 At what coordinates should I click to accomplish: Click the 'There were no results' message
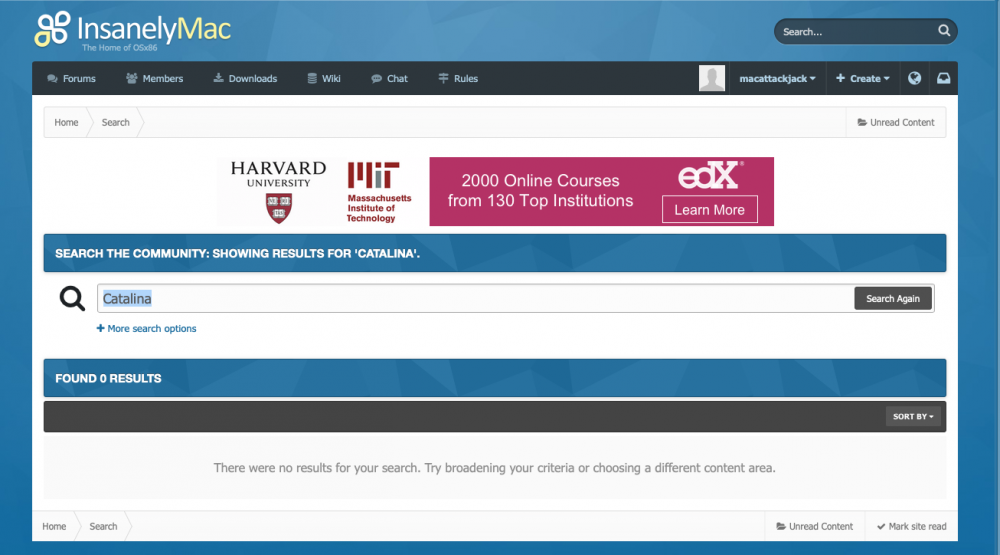(494, 468)
